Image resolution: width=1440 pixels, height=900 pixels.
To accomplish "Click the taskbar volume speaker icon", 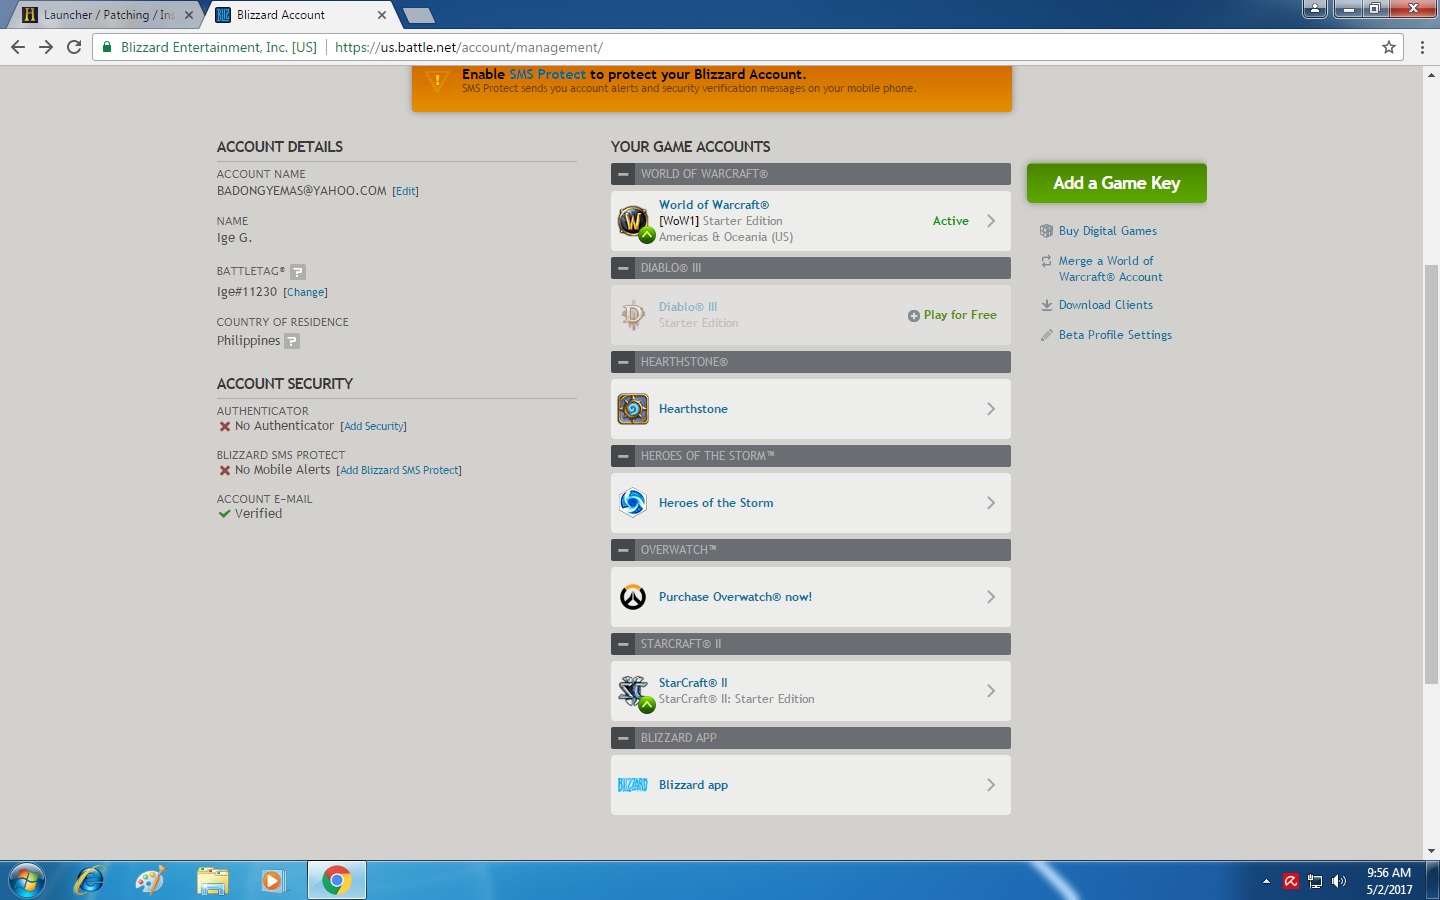I will pos(1339,881).
